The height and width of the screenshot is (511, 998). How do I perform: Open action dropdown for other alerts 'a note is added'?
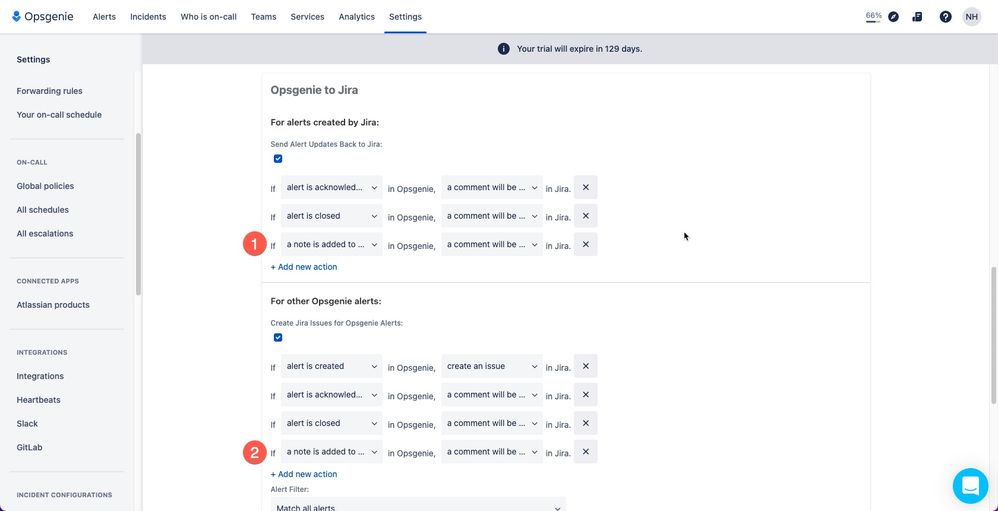coord(492,452)
